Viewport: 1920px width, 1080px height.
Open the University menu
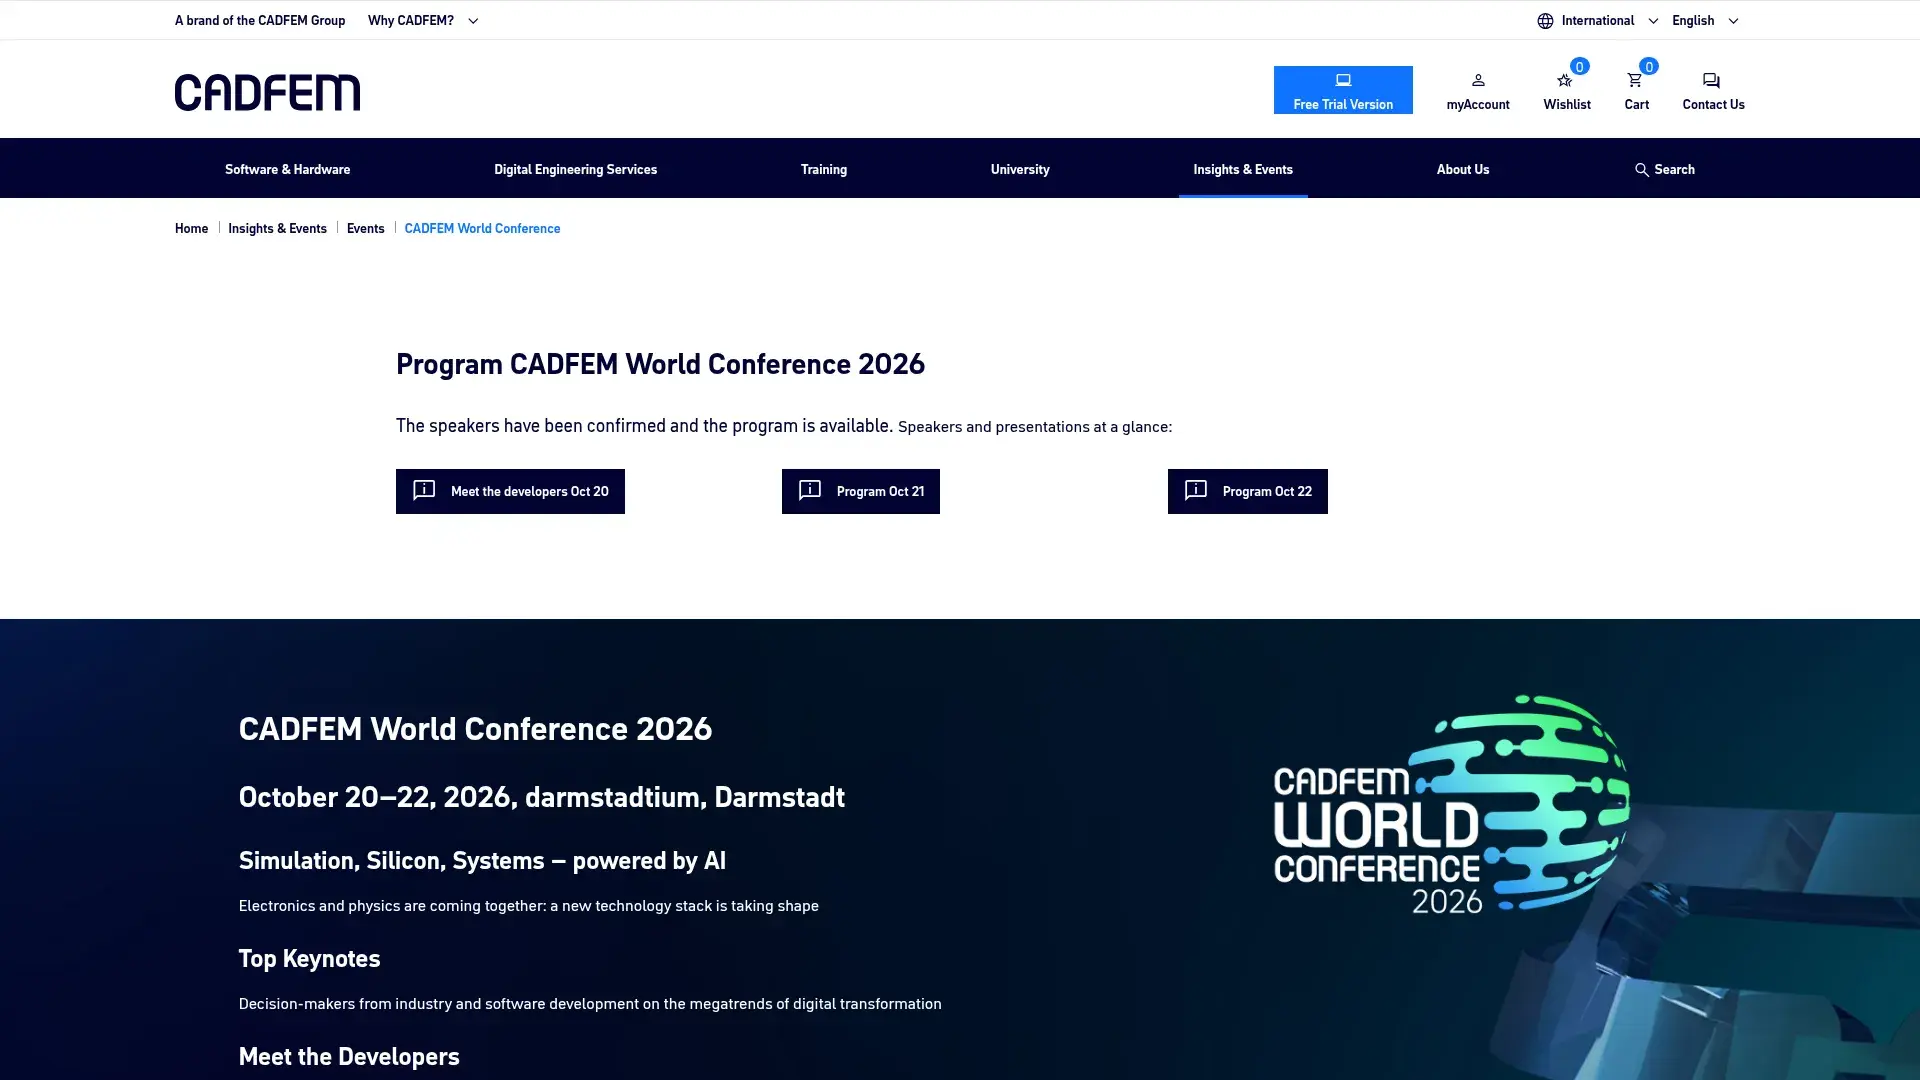click(1020, 169)
